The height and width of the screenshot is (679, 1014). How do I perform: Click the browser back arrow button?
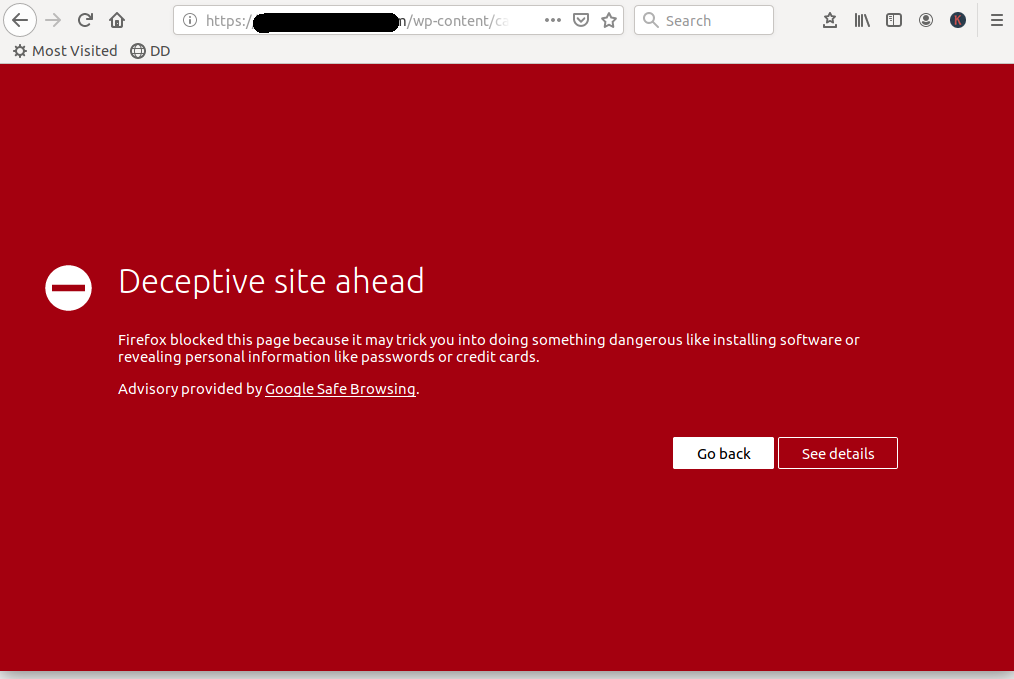(20, 20)
